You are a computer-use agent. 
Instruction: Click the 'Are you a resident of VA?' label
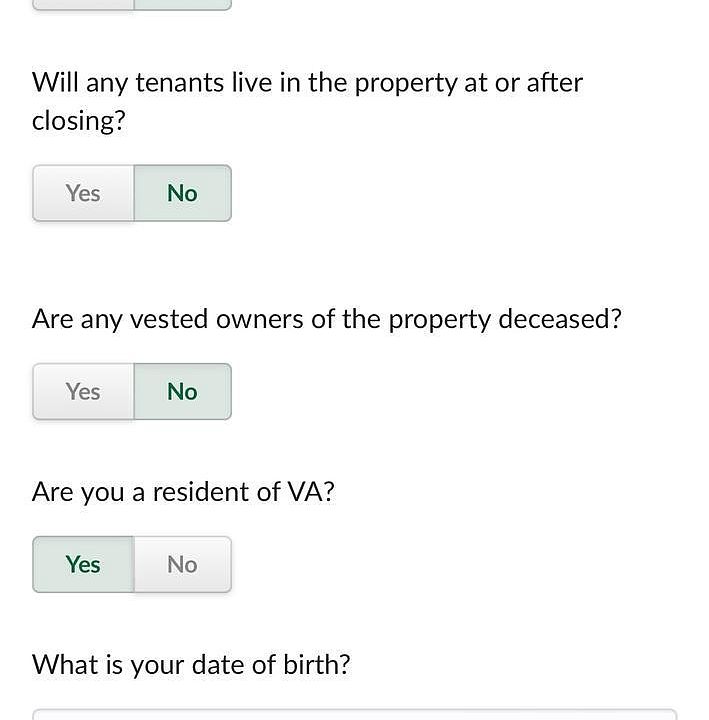coord(183,492)
